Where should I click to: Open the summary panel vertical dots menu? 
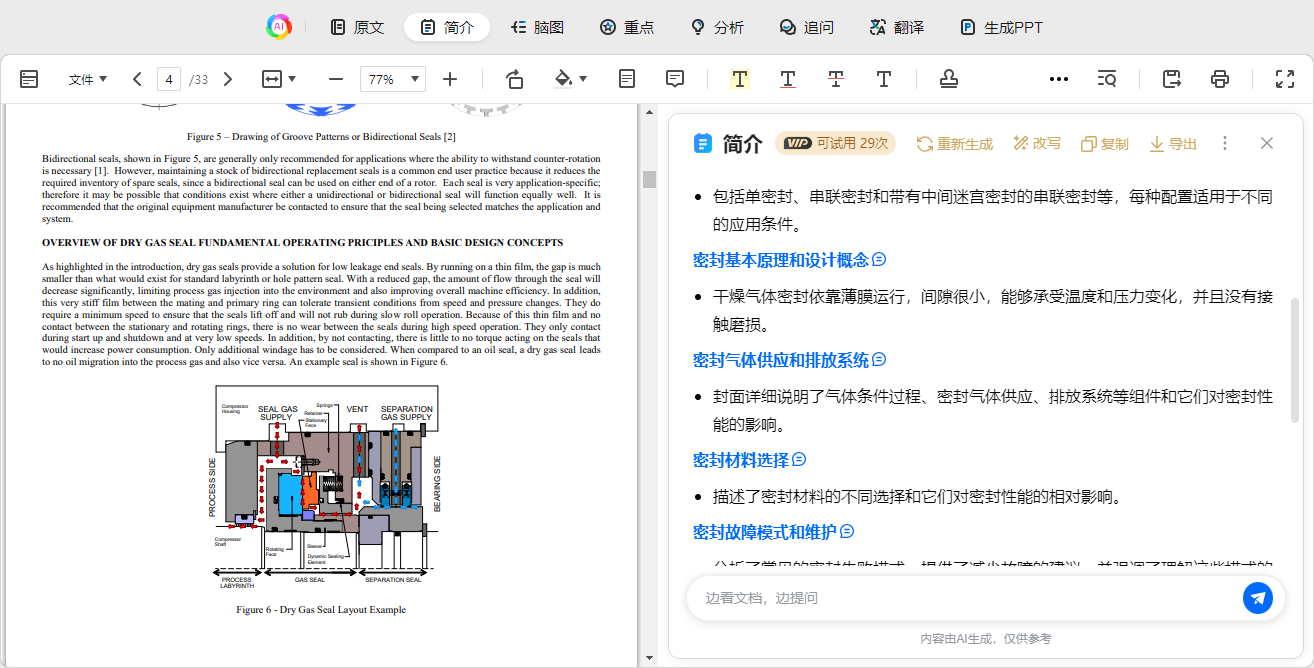pos(1225,144)
